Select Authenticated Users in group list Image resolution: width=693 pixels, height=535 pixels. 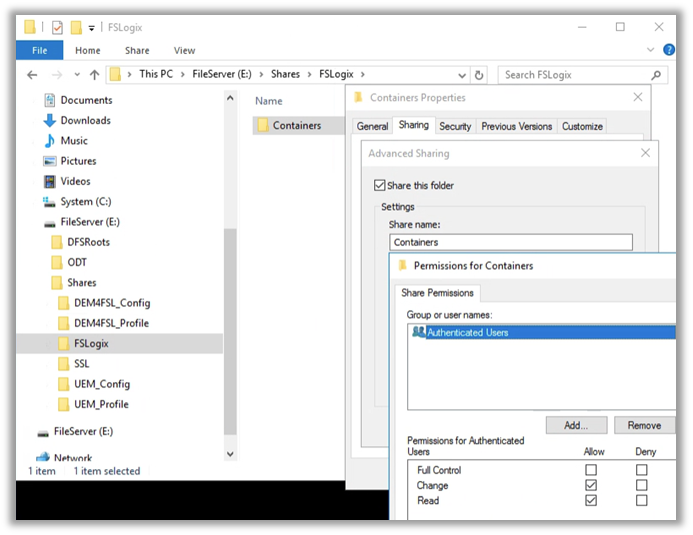click(467, 332)
